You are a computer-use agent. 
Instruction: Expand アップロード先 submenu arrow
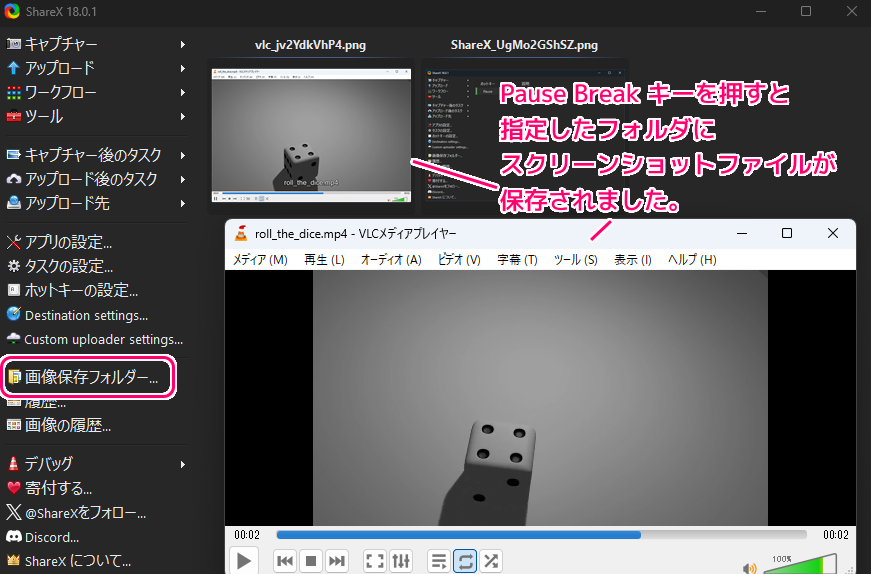(x=183, y=203)
